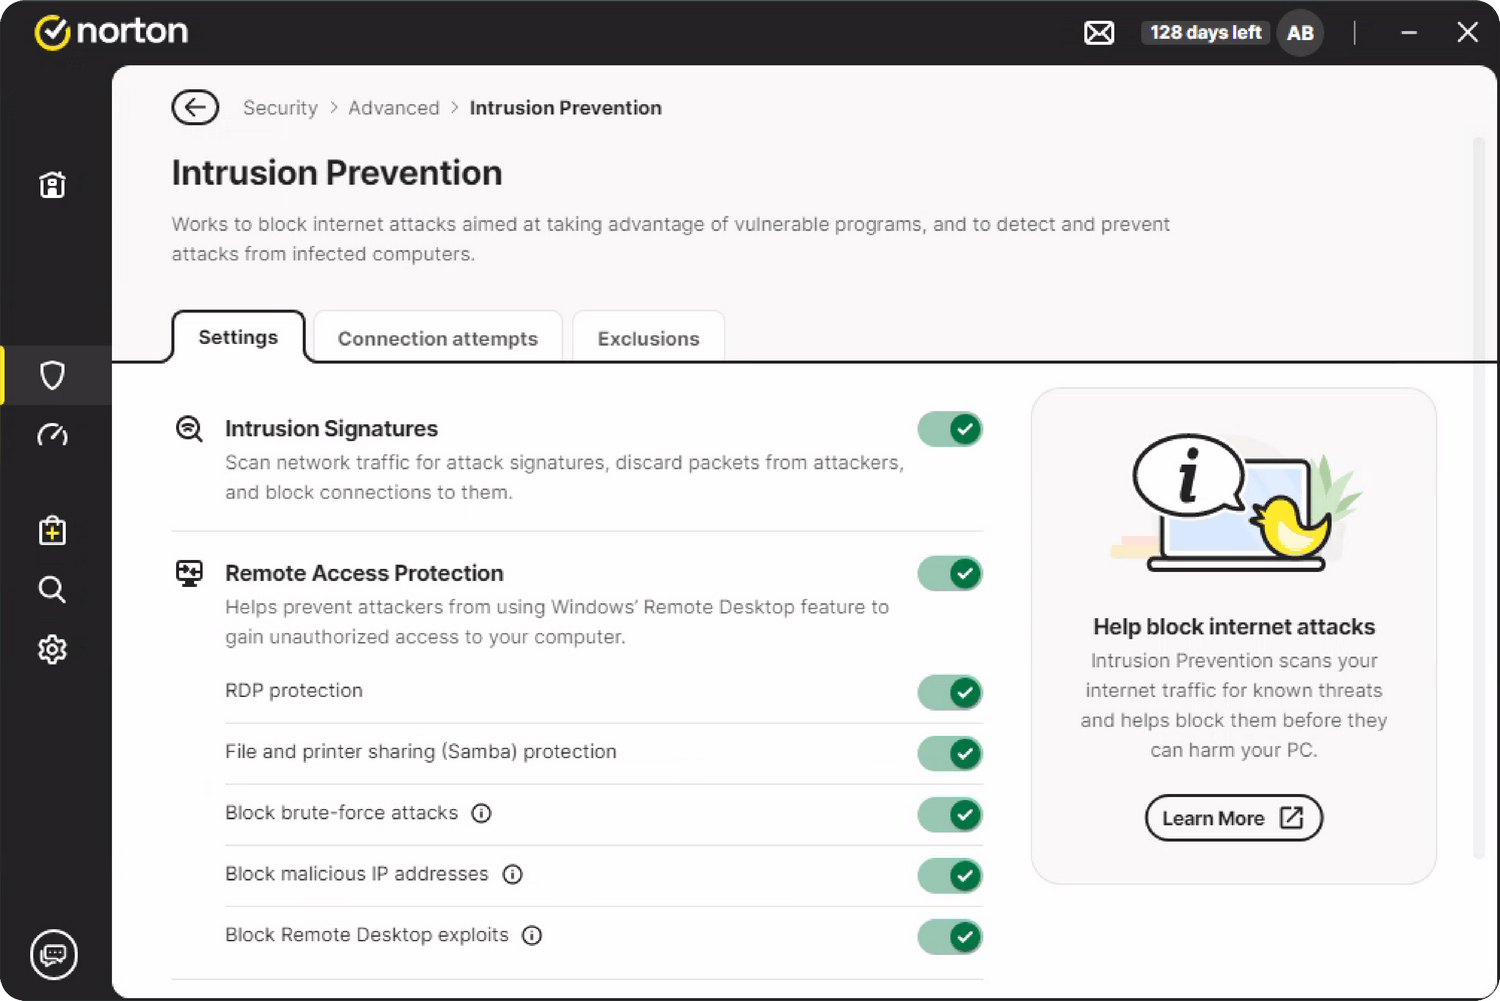Click the back arrow button
Image resolution: width=1500 pixels, height=1001 pixels.
(x=195, y=108)
